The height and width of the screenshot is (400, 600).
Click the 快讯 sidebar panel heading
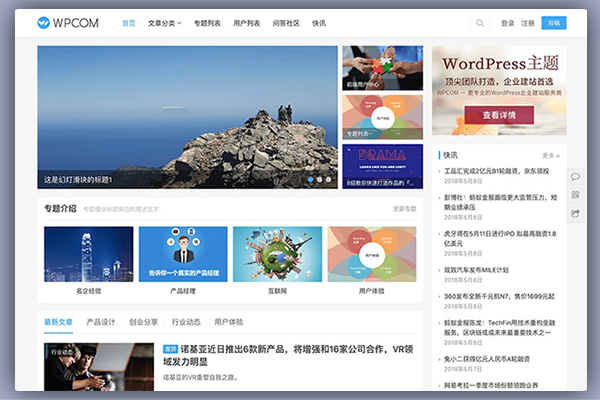[x=450, y=155]
